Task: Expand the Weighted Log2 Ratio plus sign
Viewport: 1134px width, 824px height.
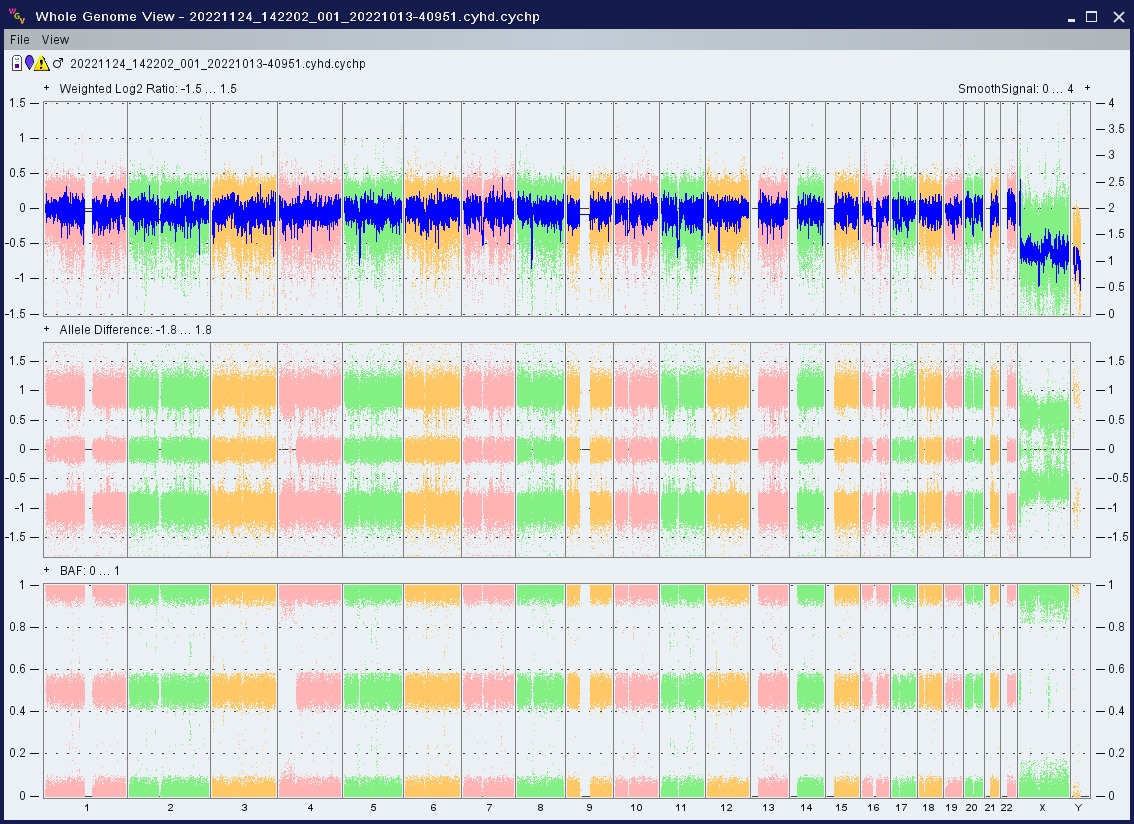Action: 47,88
